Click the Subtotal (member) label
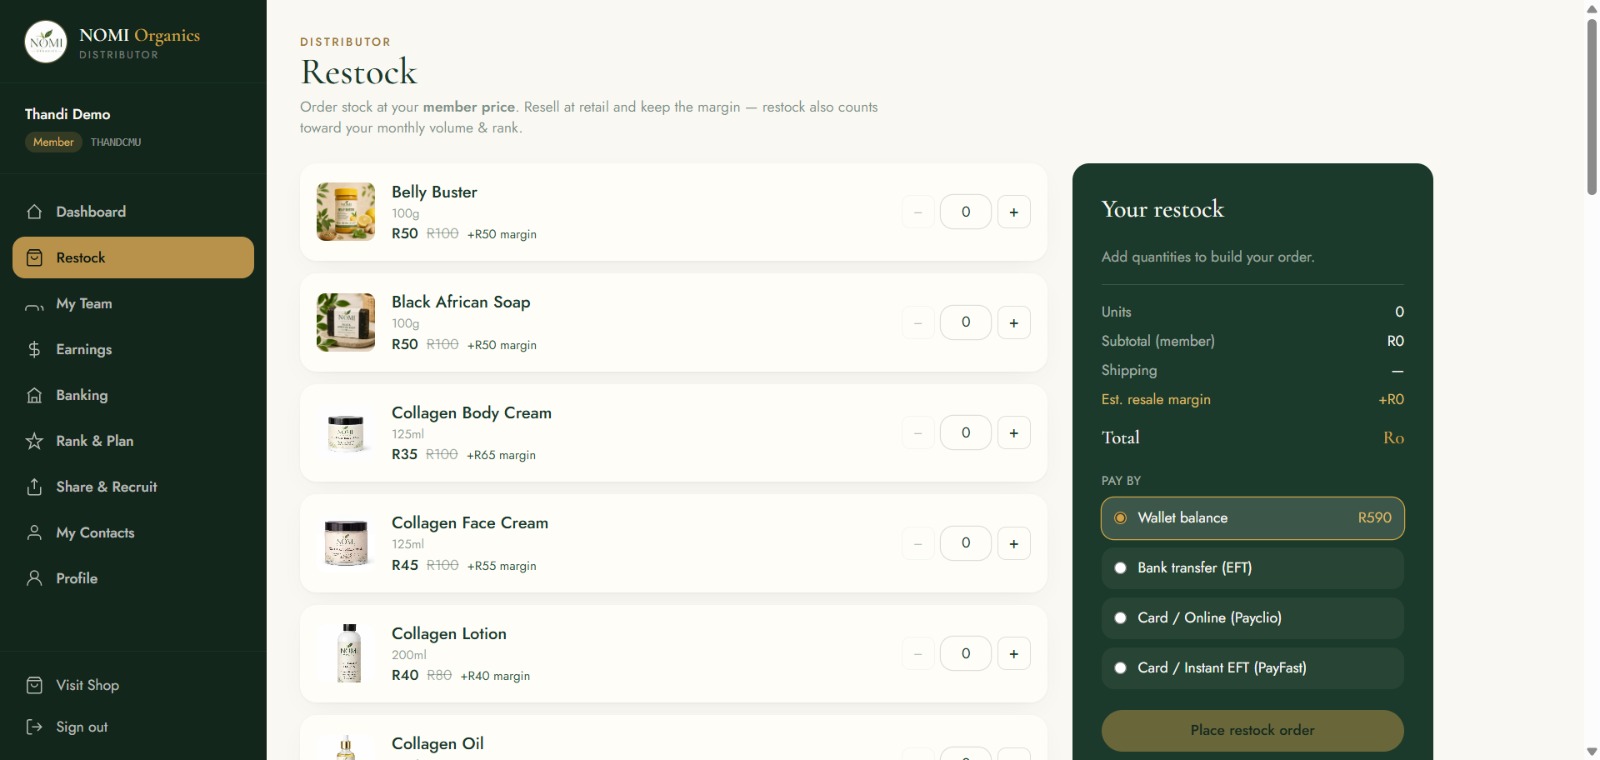 click(x=1158, y=341)
